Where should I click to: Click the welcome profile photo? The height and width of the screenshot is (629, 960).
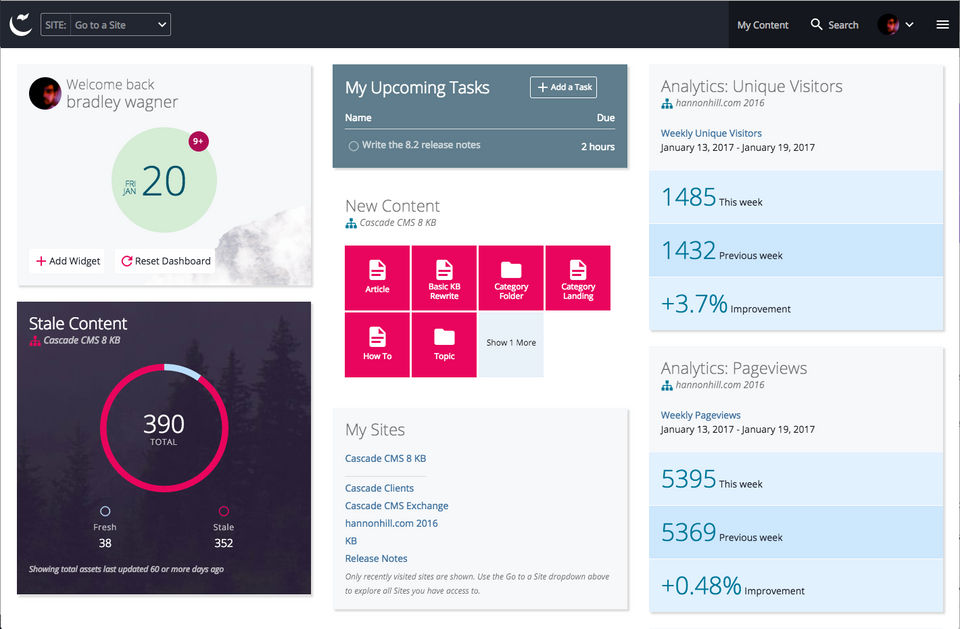click(45, 93)
